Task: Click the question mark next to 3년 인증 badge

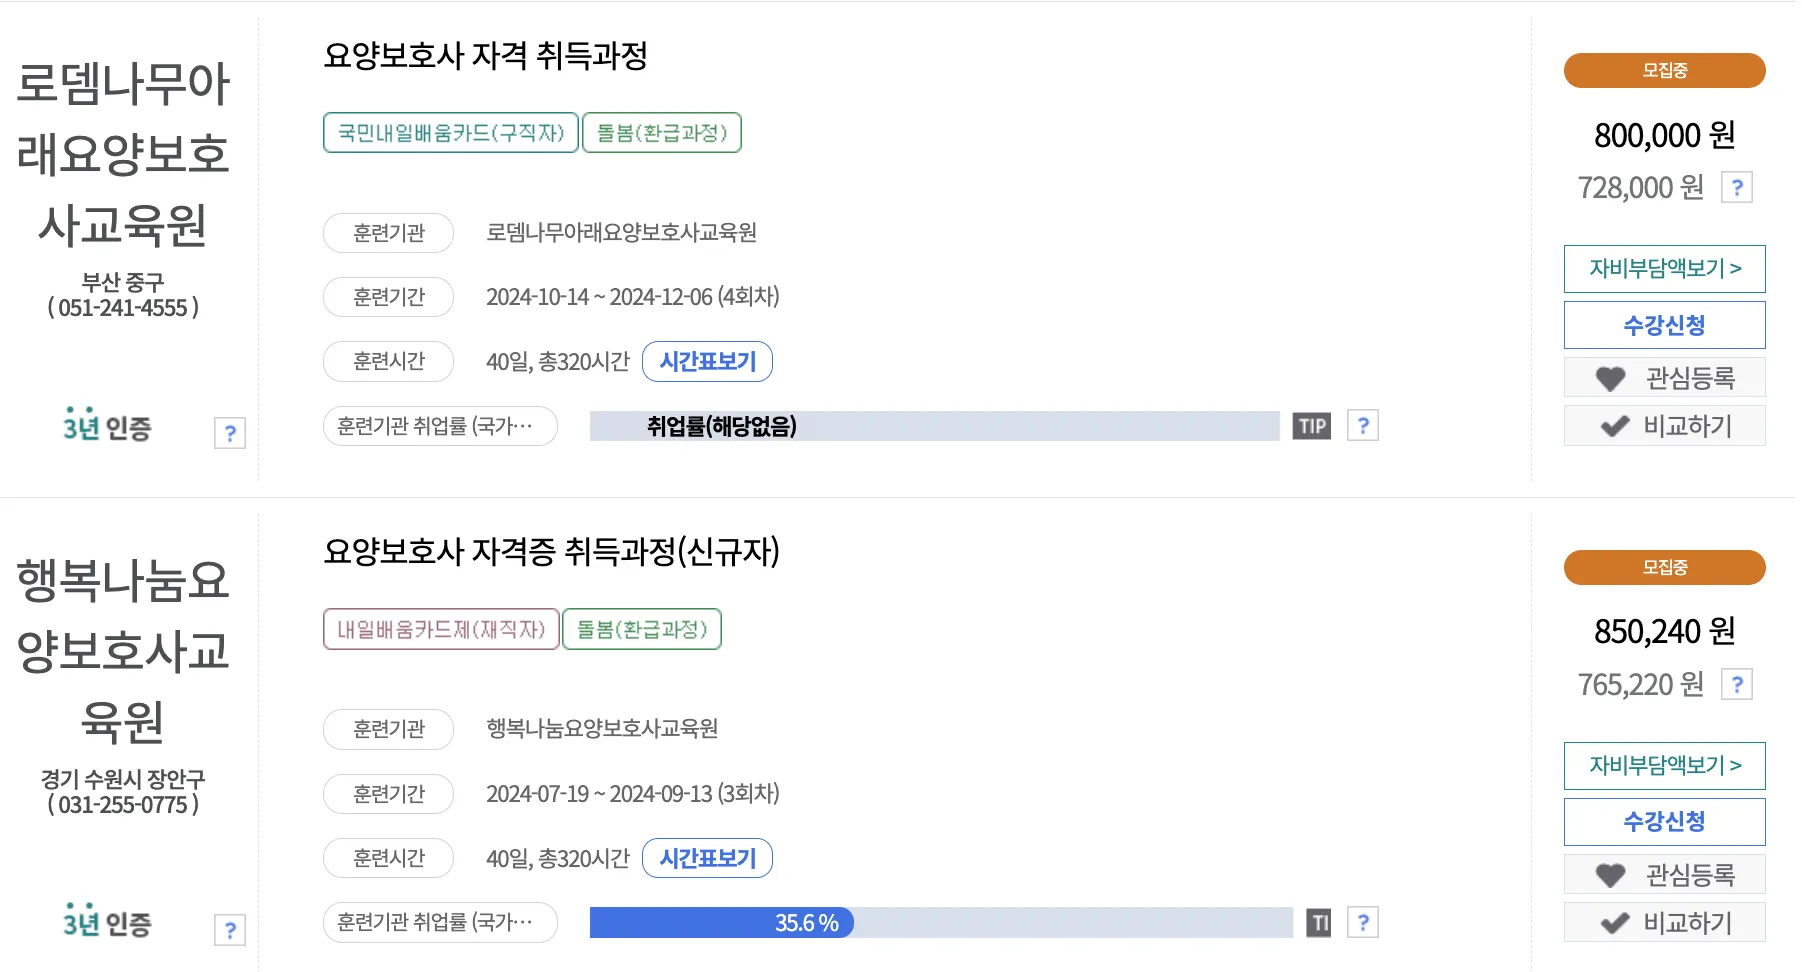Action: pos(231,433)
